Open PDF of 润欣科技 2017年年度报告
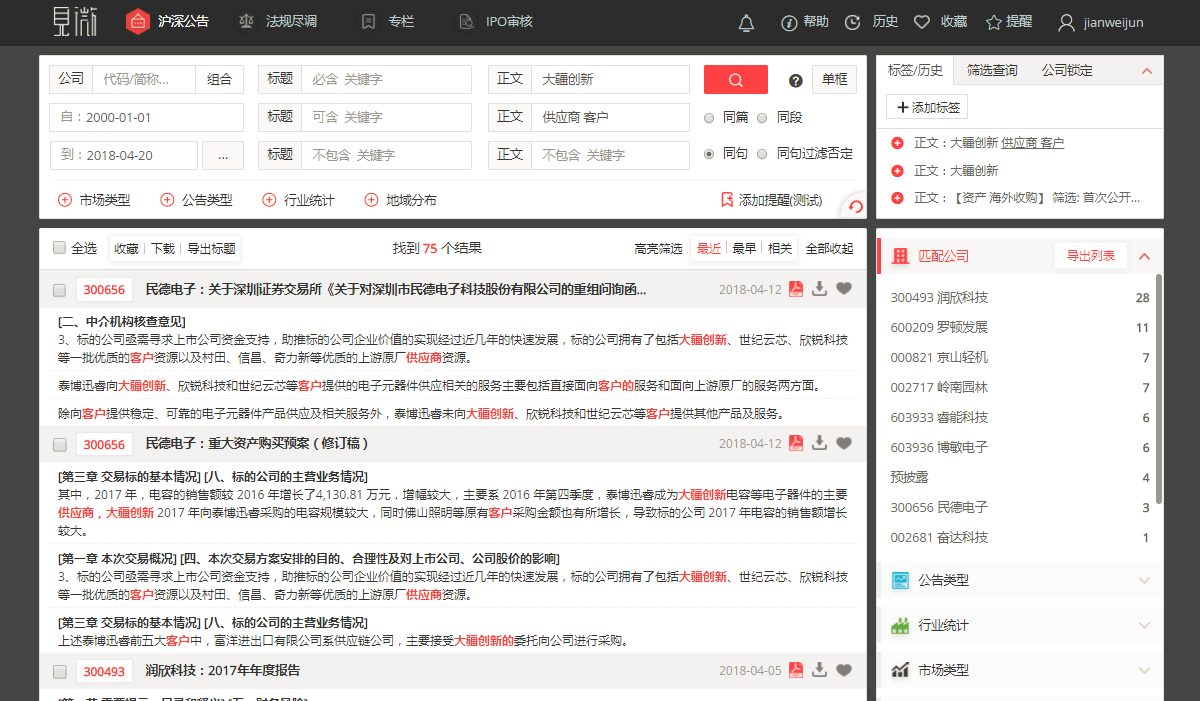Image resolution: width=1200 pixels, height=701 pixels. [796, 670]
